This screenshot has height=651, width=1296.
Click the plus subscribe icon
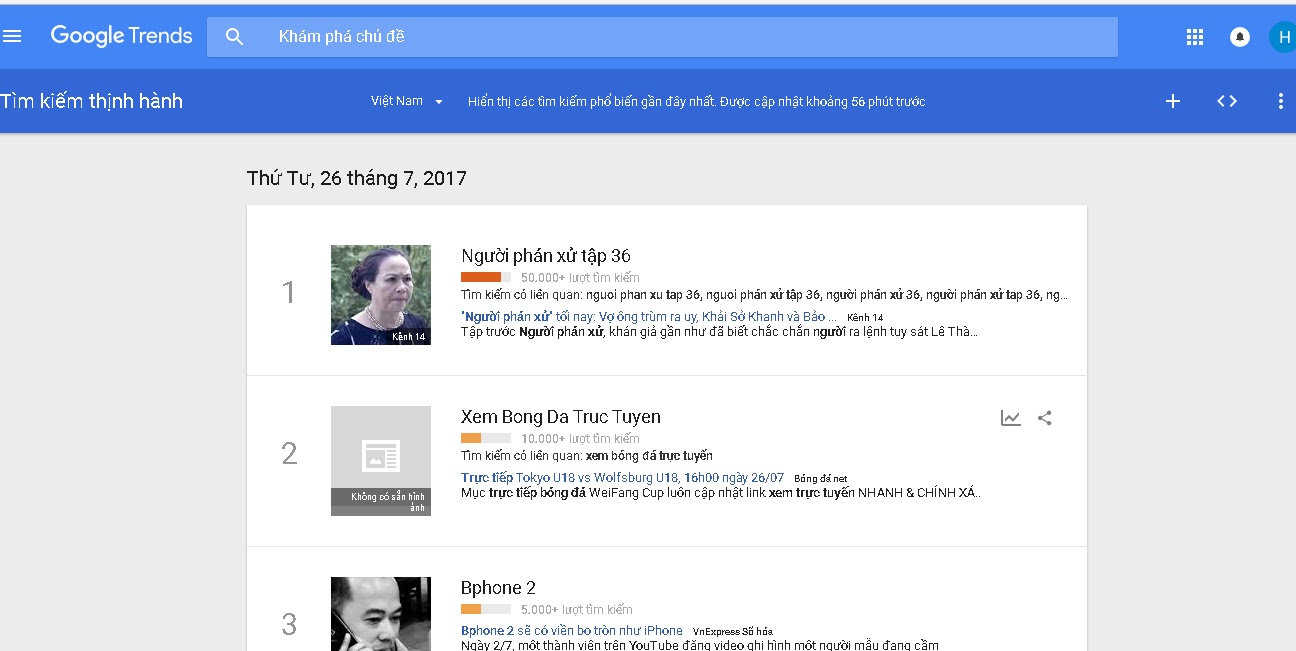pos(1173,101)
